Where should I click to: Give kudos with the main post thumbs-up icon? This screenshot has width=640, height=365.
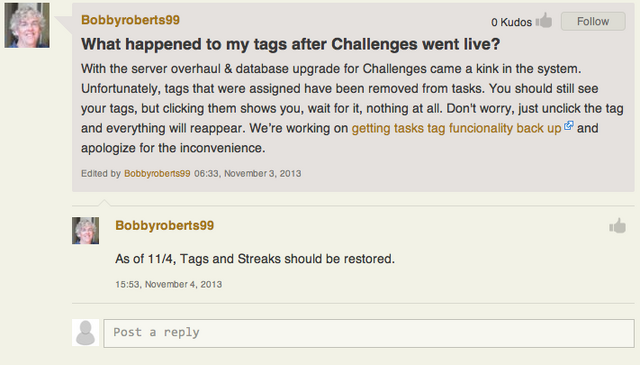click(x=544, y=20)
